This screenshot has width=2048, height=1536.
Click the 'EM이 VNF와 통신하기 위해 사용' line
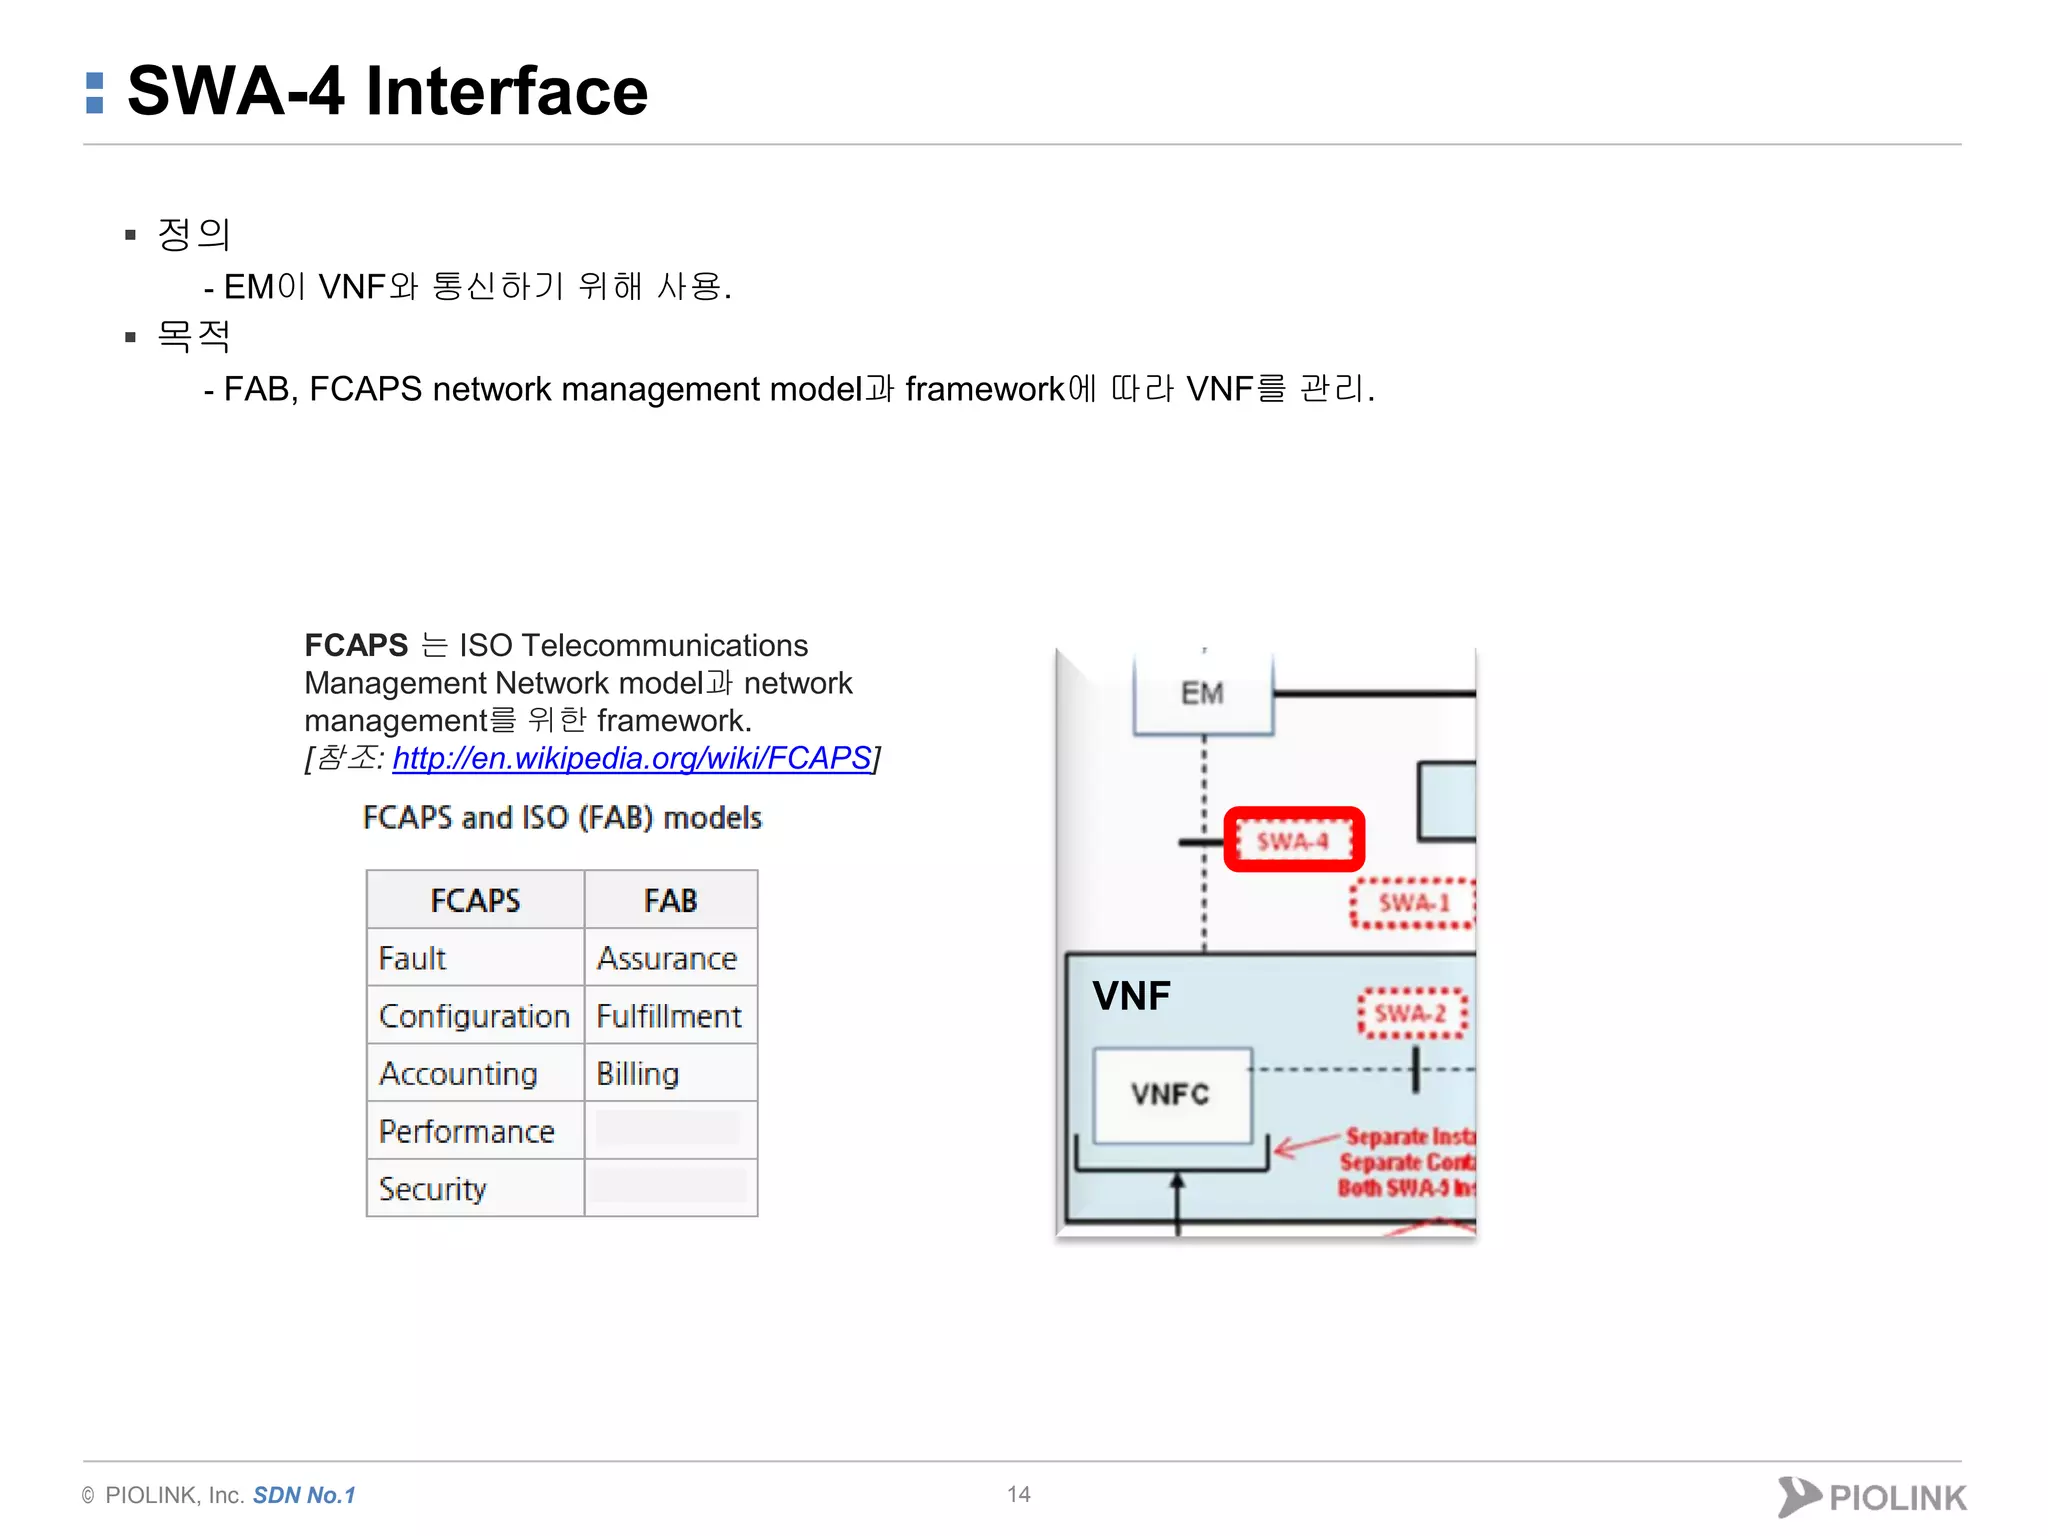point(468,287)
